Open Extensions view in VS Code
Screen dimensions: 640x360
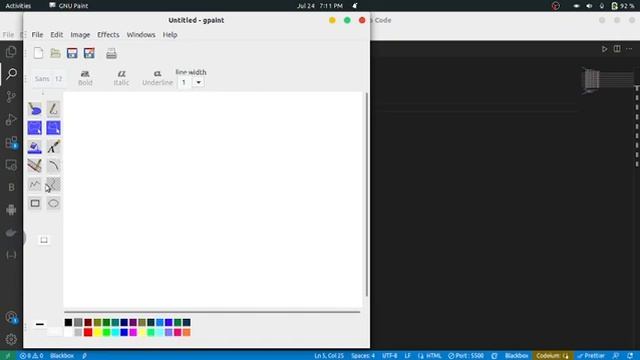[11, 142]
